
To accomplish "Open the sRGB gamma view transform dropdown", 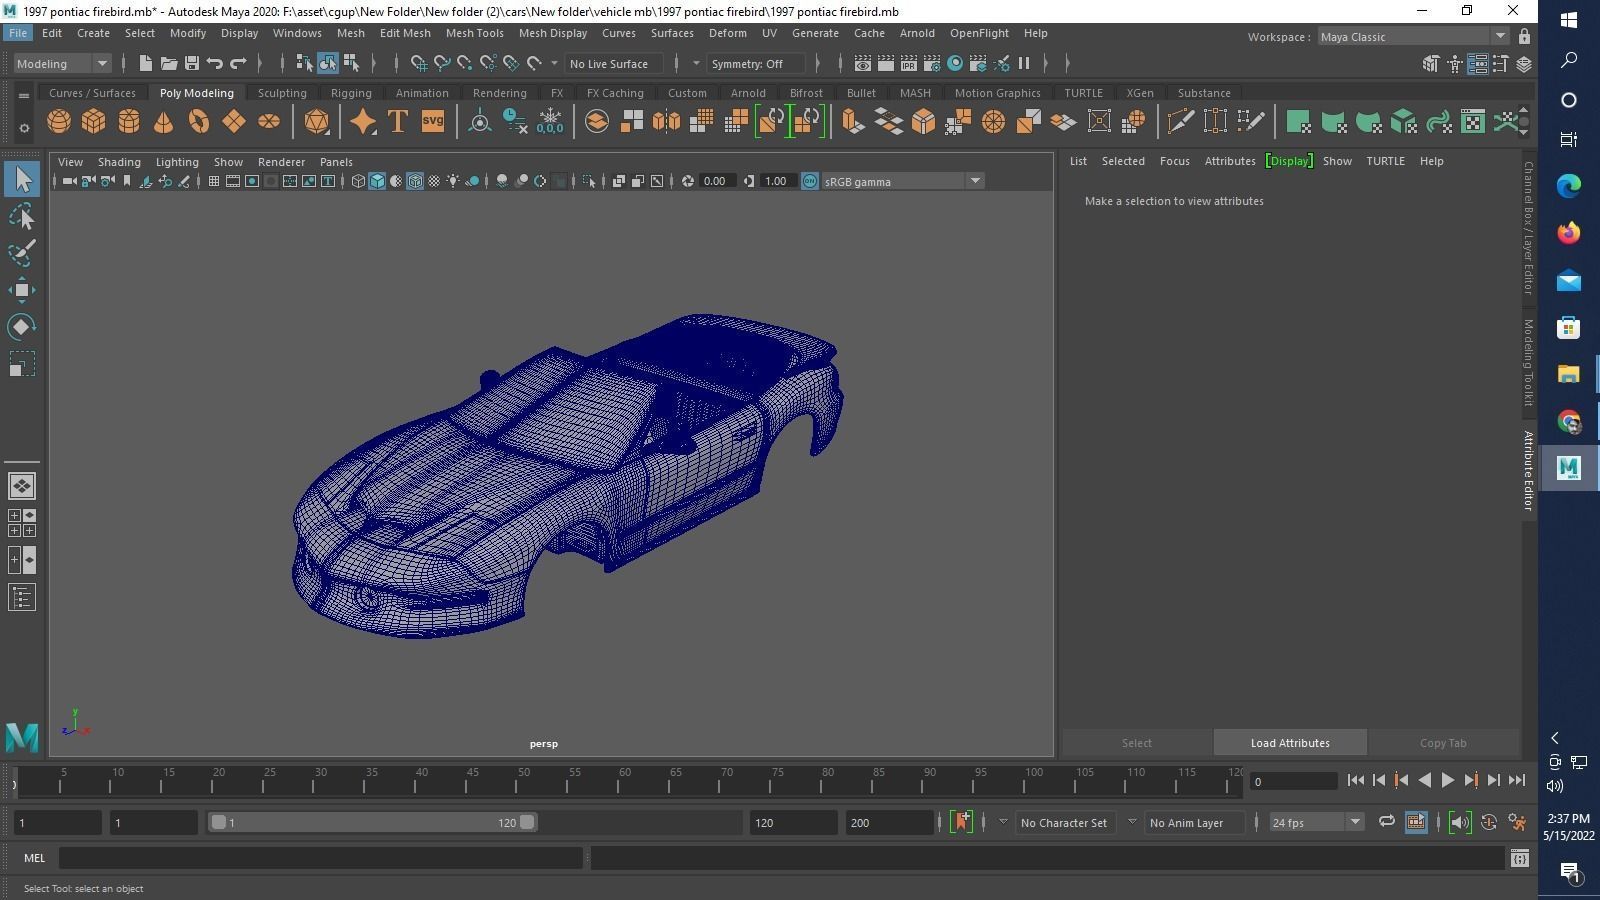I will pos(902,181).
